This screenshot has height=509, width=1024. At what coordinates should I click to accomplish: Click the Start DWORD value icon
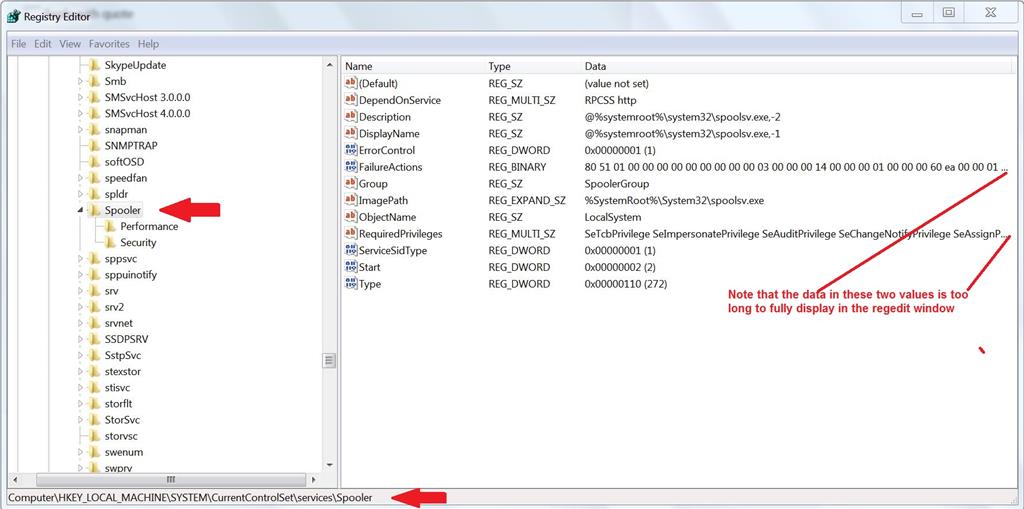351,267
